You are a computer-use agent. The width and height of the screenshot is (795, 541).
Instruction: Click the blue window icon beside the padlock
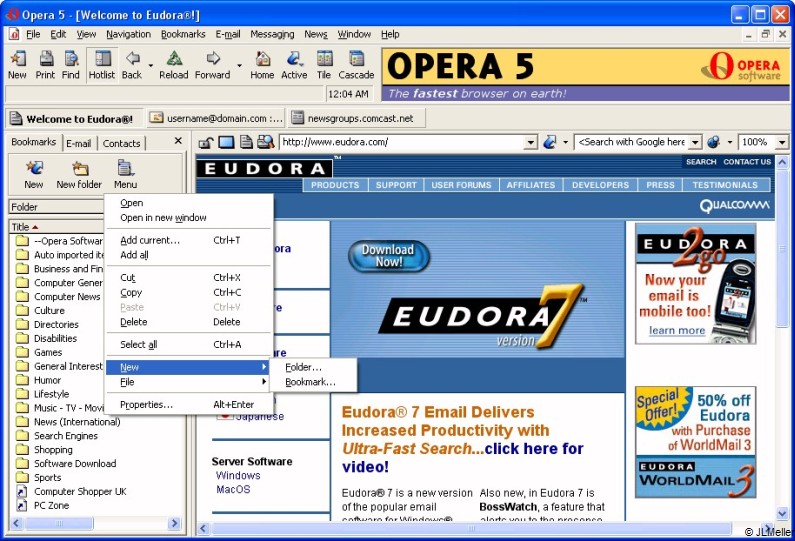226,142
